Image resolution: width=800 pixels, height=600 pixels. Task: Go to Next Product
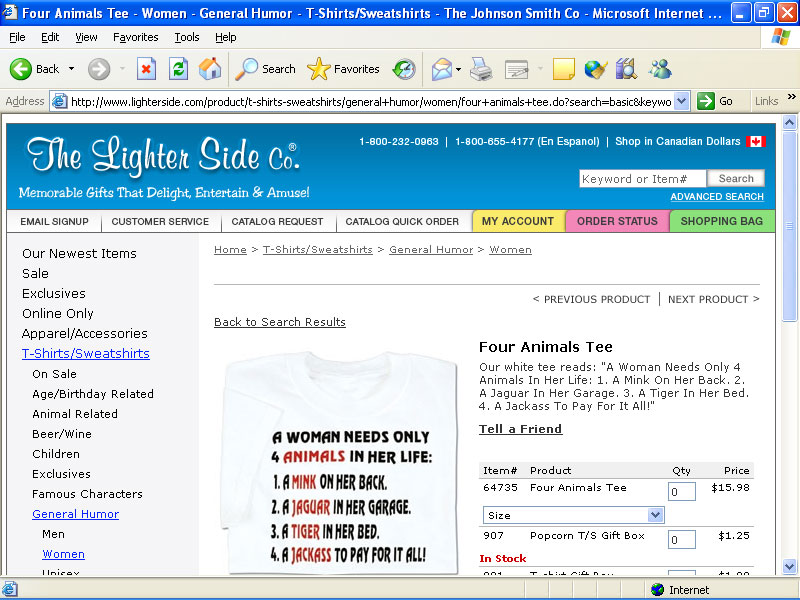tap(714, 299)
